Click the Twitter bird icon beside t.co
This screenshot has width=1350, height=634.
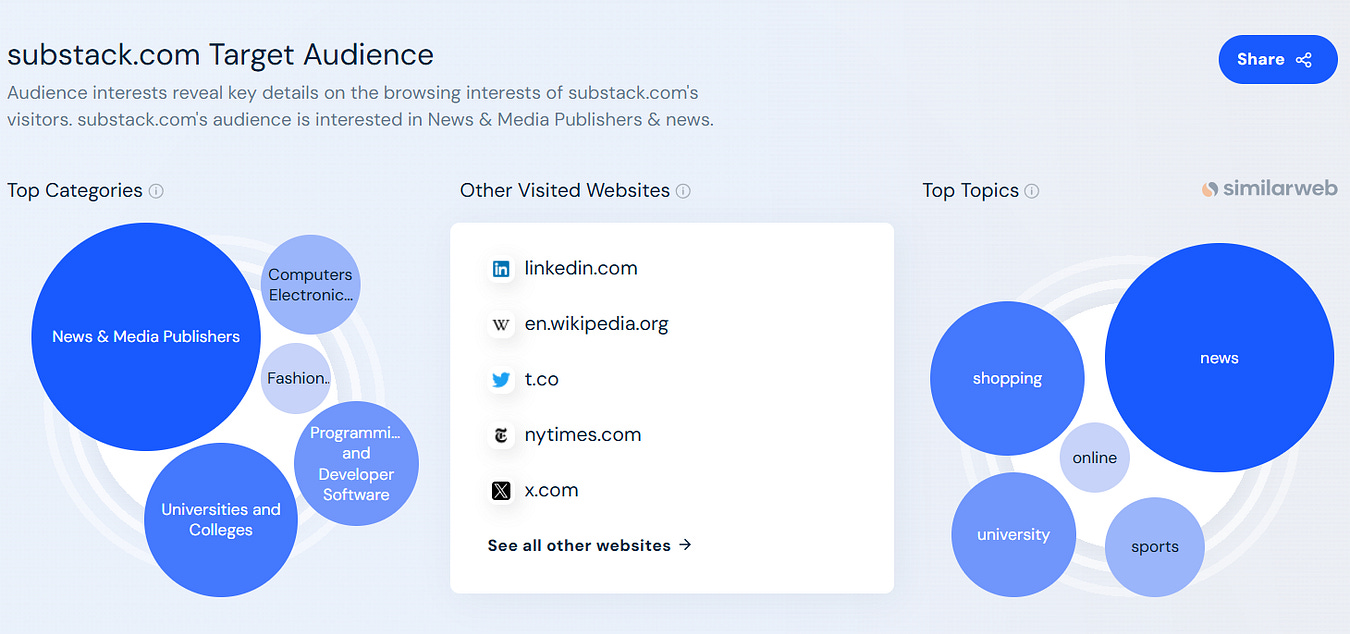(501, 380)
